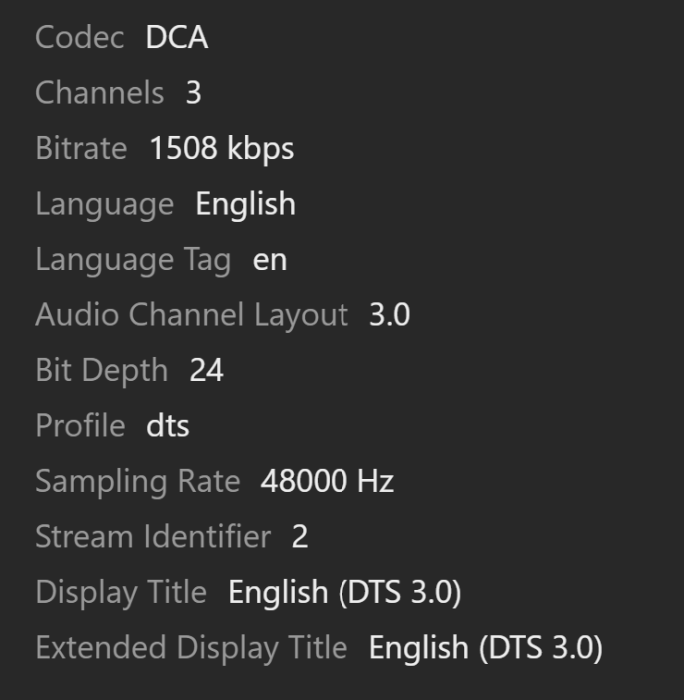684x700 pixels.
Task: Click the Display Title value English (DTS 3.0)
Action: click(344, 593)
